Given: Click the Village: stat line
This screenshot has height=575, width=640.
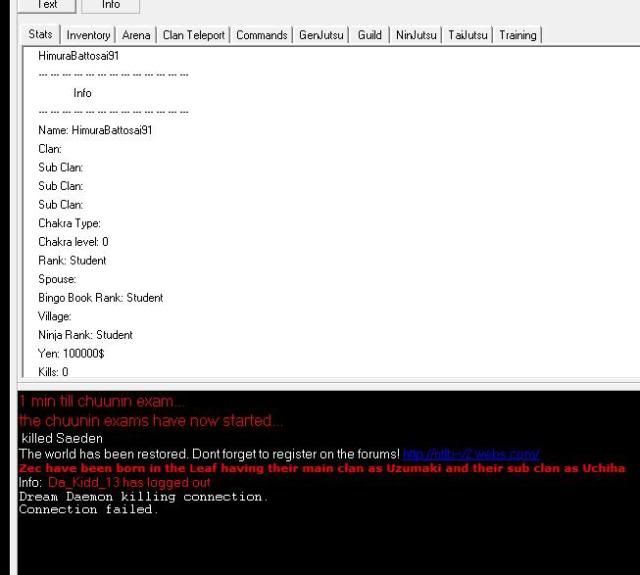Looking at the screenshot, I should [54, 316].
